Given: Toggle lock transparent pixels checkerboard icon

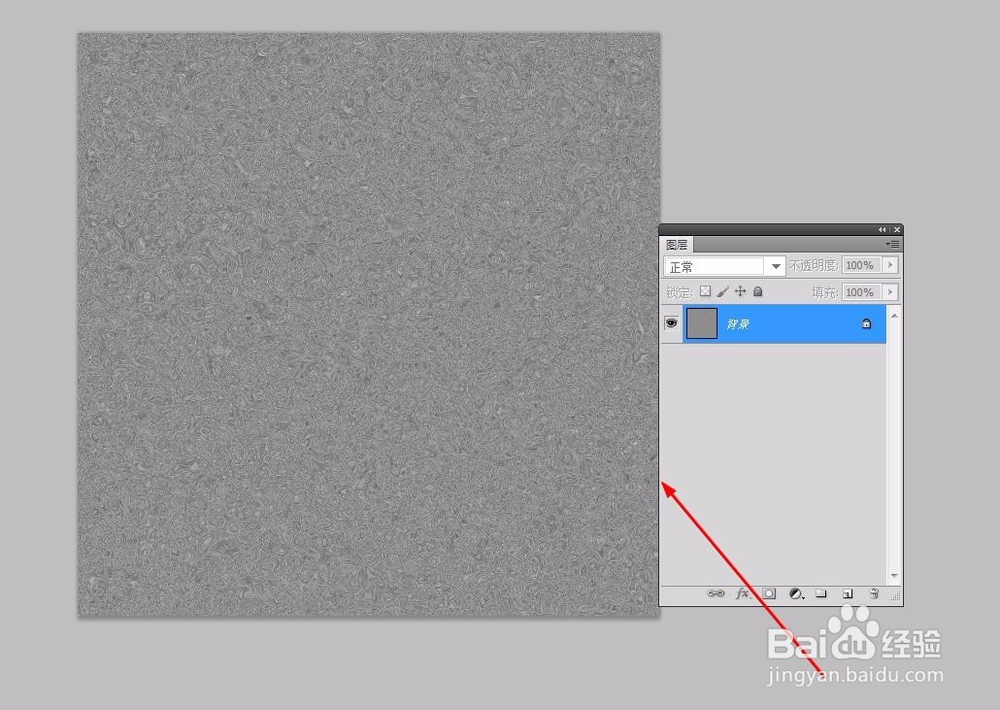Looking at the screenshot, I should pyautogui.click(x=705, y=292).
